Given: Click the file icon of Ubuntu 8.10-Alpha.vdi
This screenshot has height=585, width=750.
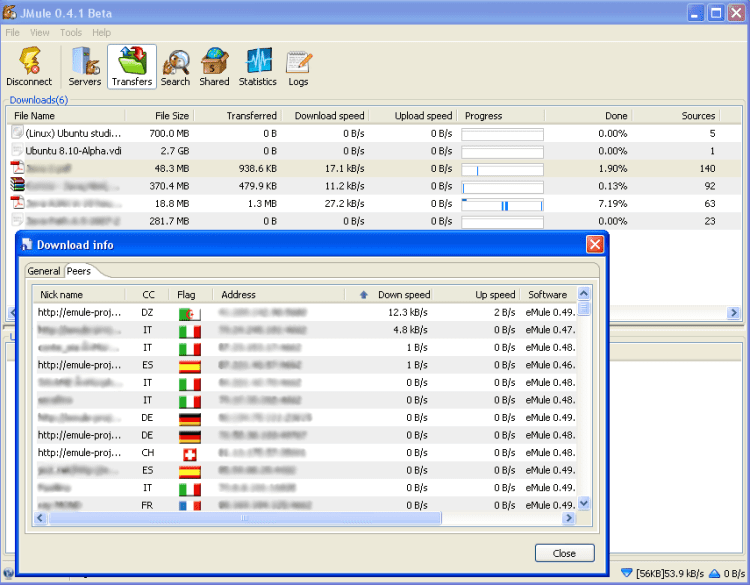Looking at the screenshot, I should click(17, 150).
